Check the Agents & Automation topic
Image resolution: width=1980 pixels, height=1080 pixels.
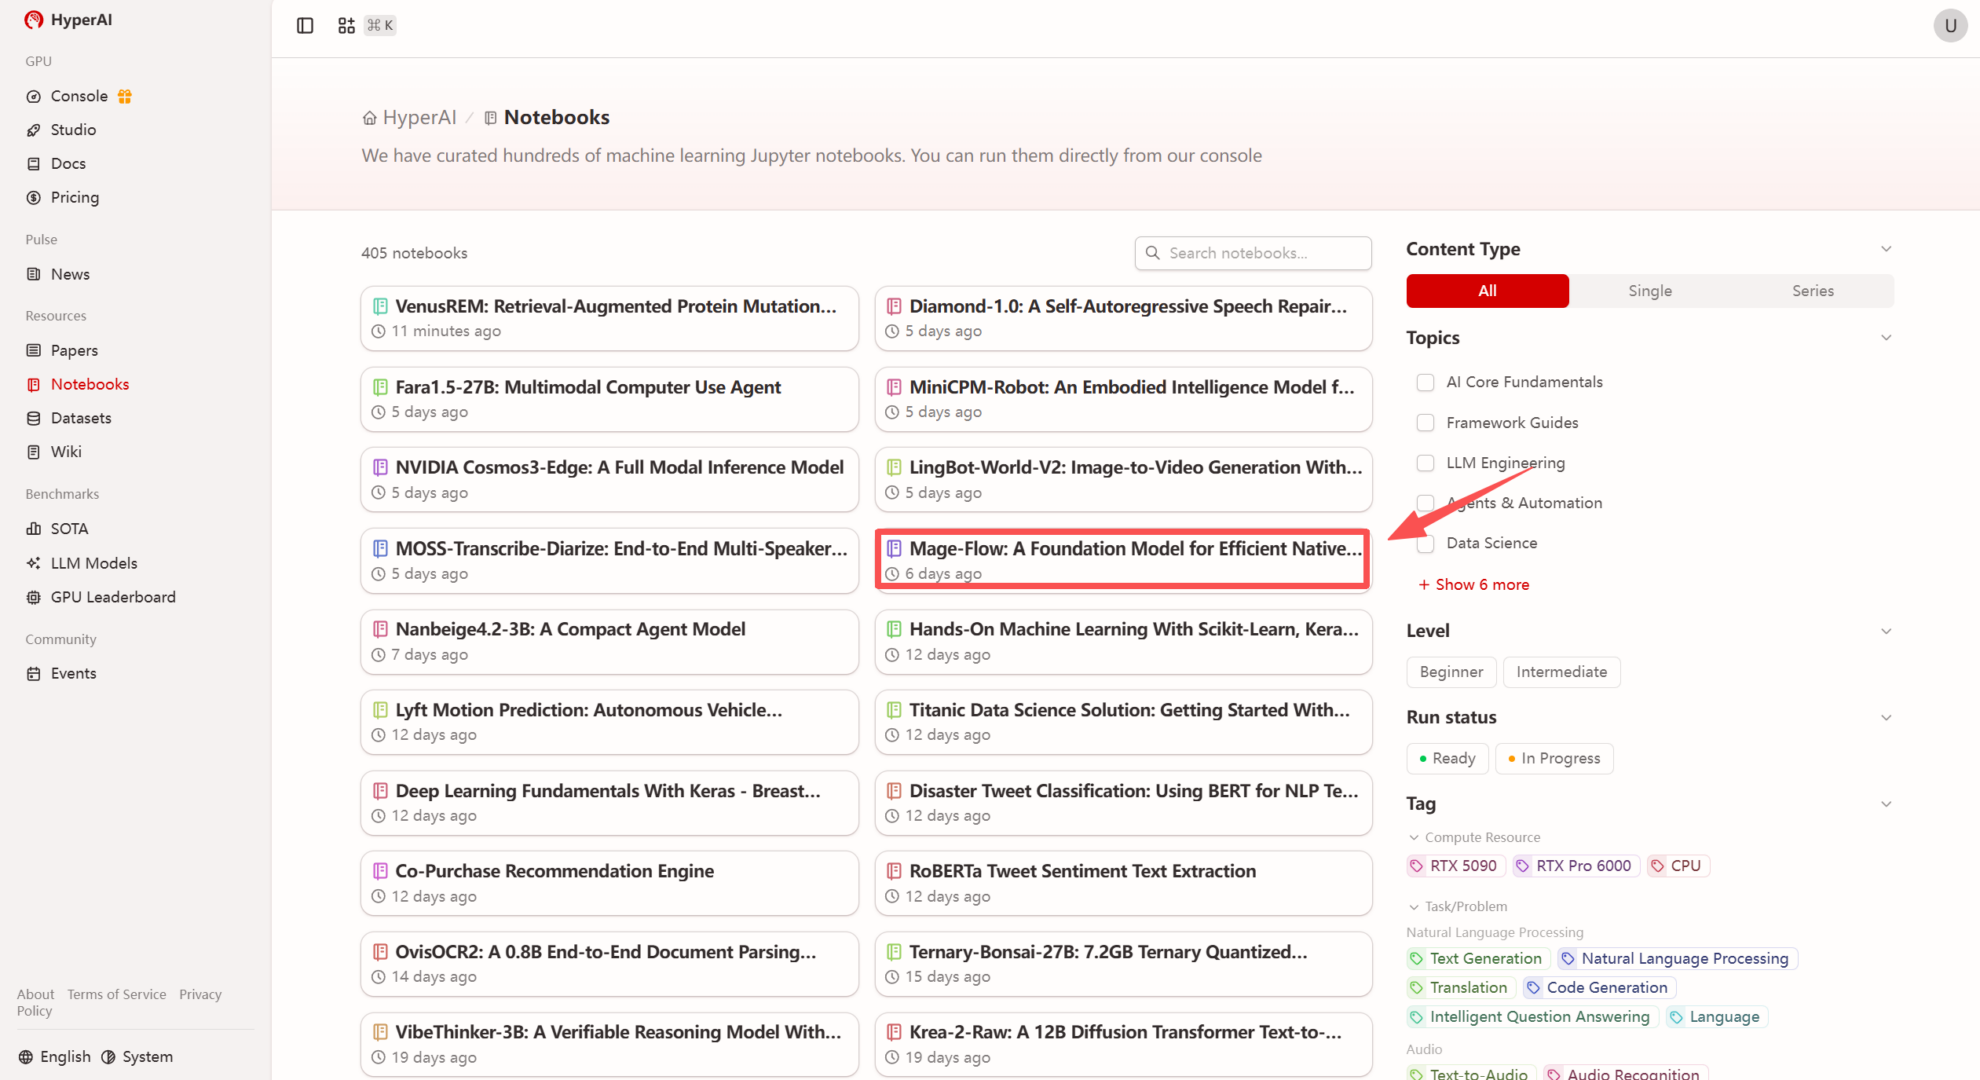pyautogui.click(x=1425, y=503)
